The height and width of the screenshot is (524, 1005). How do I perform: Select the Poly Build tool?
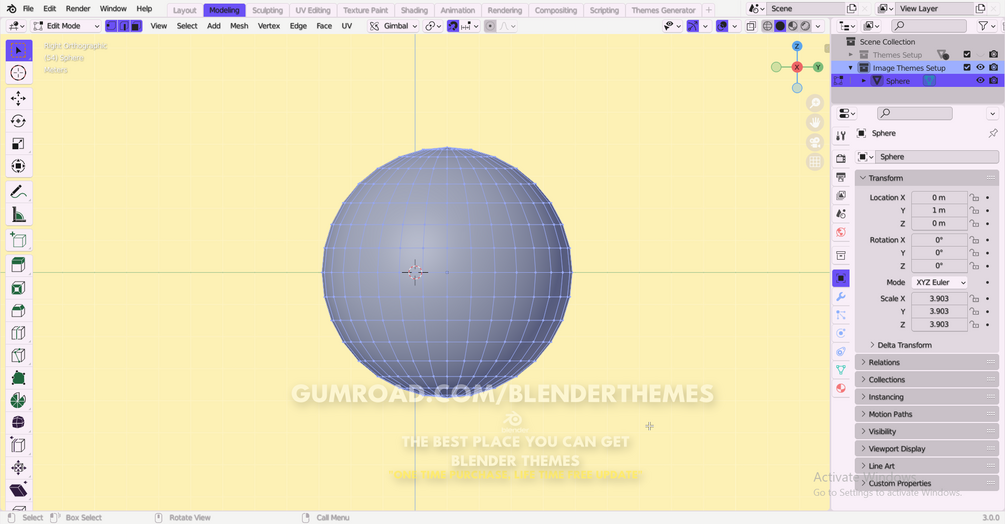tap(19, 378)
